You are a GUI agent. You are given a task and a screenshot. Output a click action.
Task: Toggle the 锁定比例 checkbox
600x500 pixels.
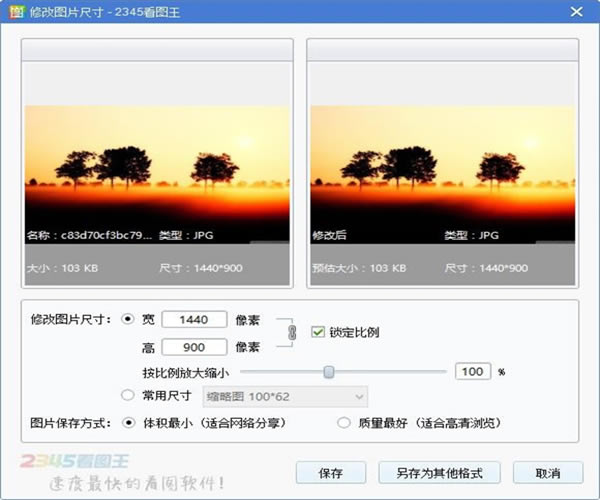pos(318,332)
